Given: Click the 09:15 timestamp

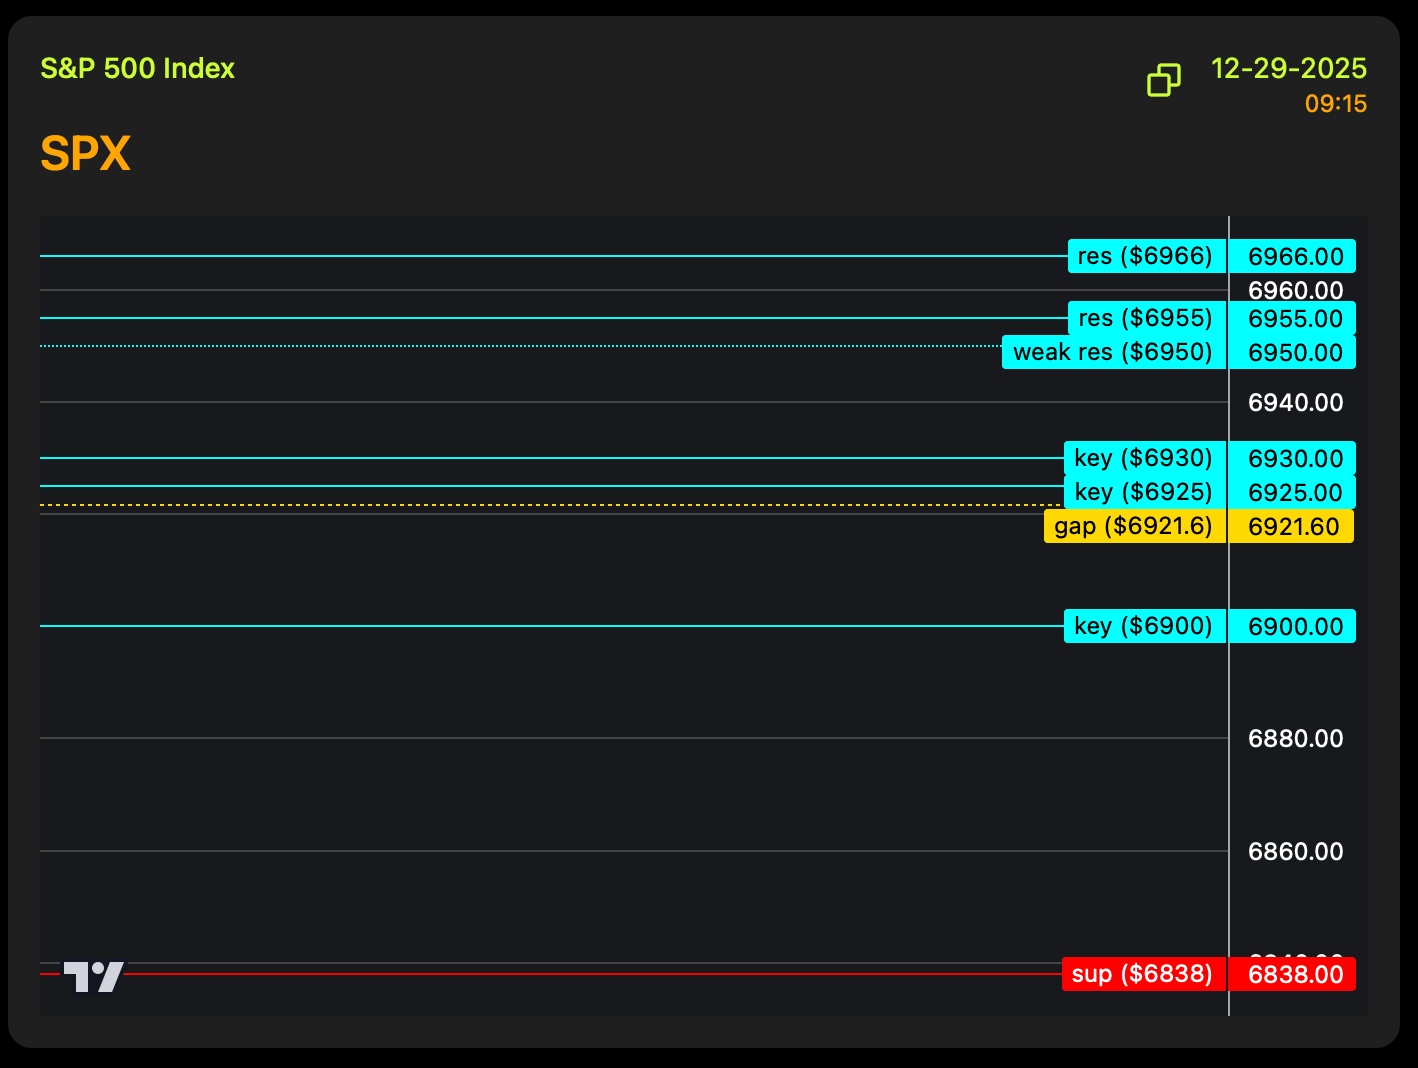Looking at the screenshot, I should click(1335, 104).
